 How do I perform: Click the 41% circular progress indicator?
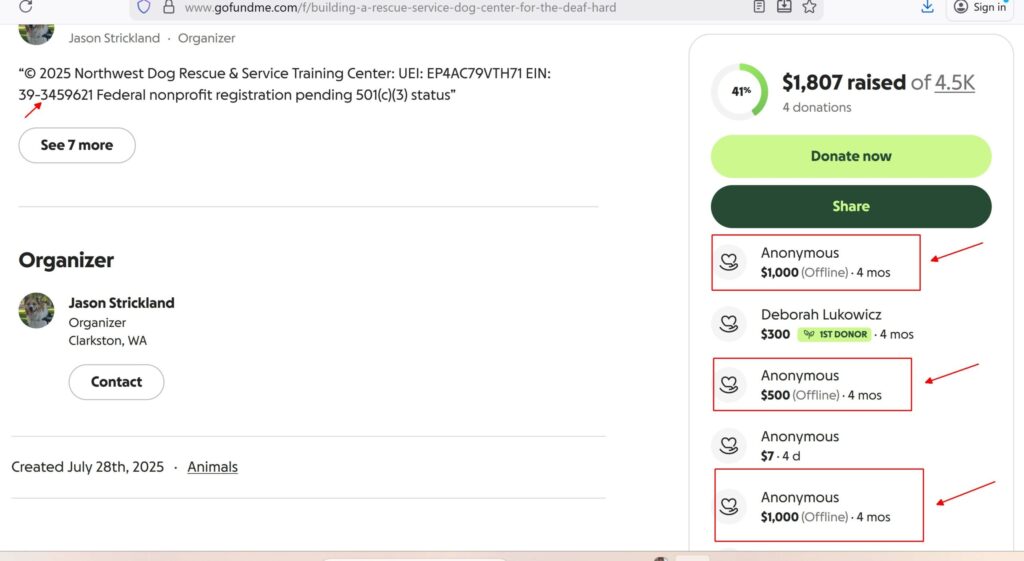pyautogui.click(x=740, y=92)
